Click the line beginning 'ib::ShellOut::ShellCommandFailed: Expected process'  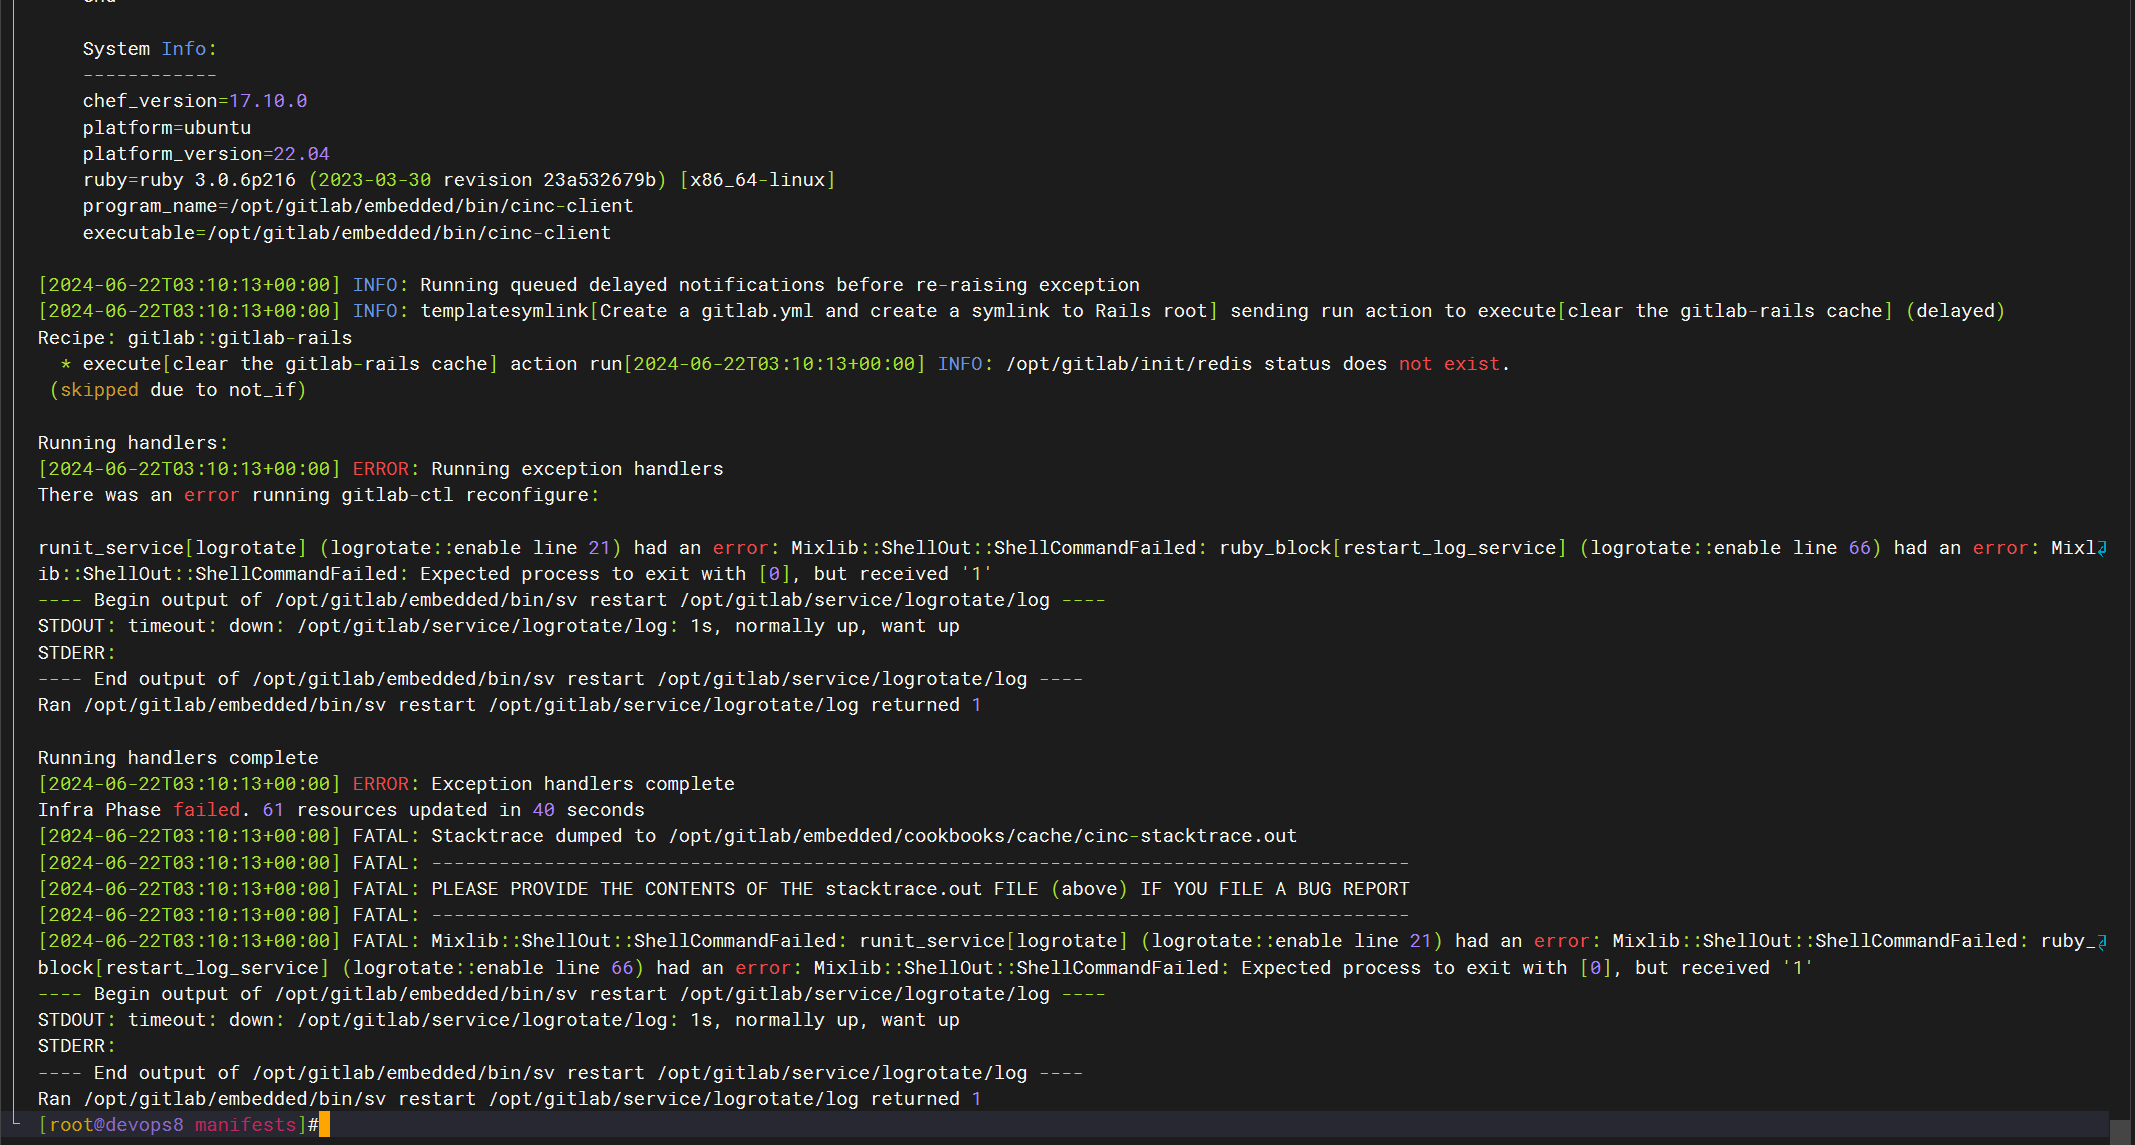tap(514, 574)
